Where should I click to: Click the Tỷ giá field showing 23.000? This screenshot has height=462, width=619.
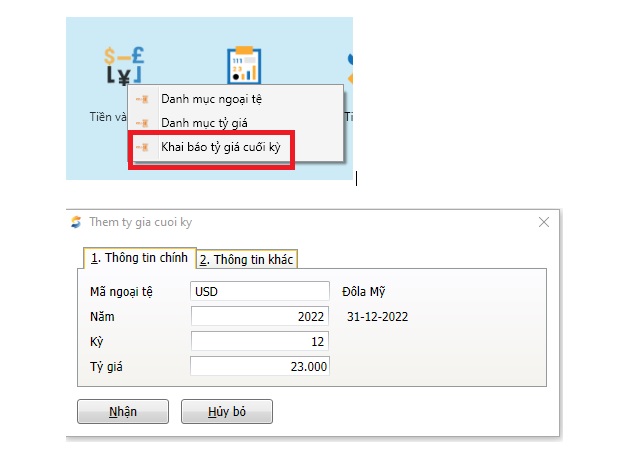point(259,366)
